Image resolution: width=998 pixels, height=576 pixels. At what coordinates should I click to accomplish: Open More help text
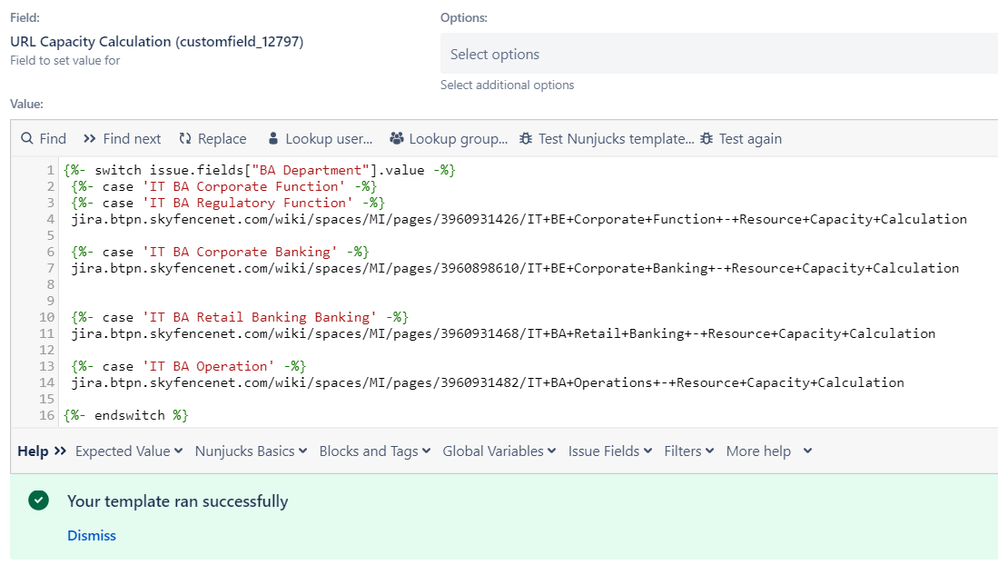click(x=758, y=451)
